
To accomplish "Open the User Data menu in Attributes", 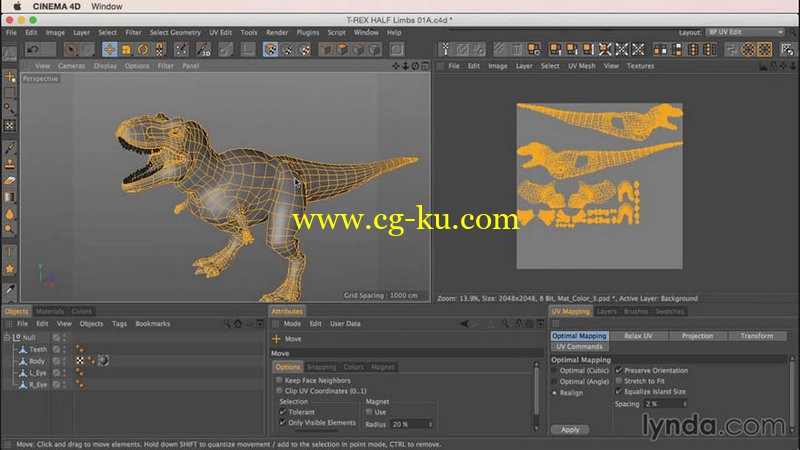I will (345, 323).
